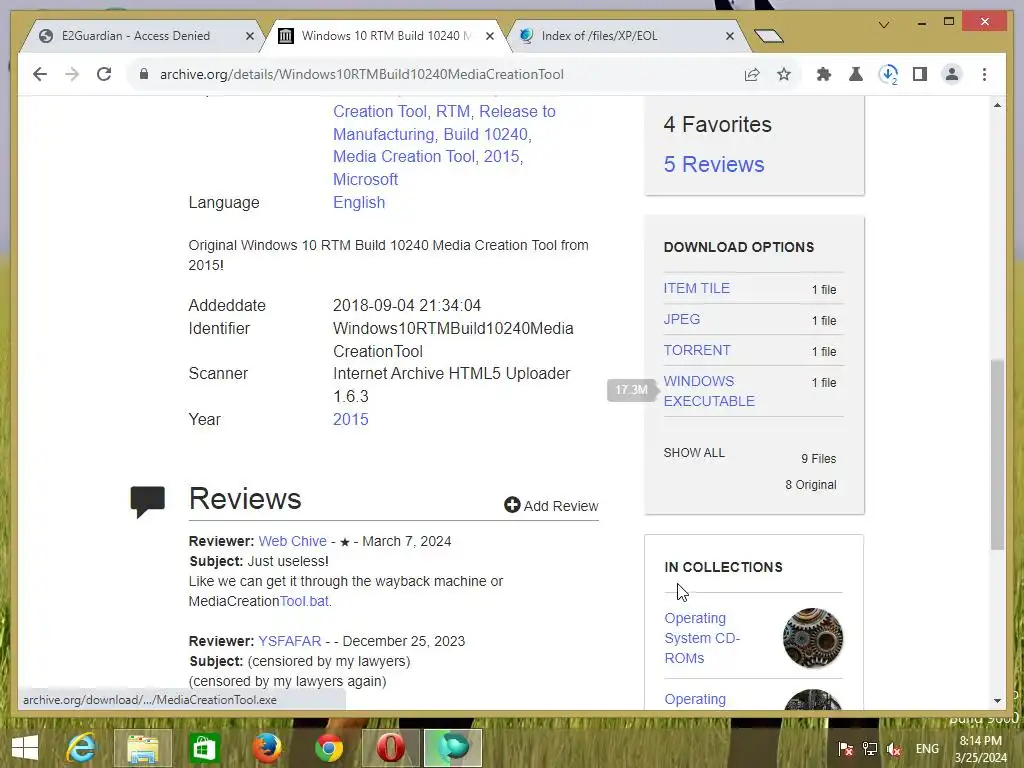Click the Action Center flag tray icon
The height and width of the screenshot is (768, 1024).
point(846,749)
